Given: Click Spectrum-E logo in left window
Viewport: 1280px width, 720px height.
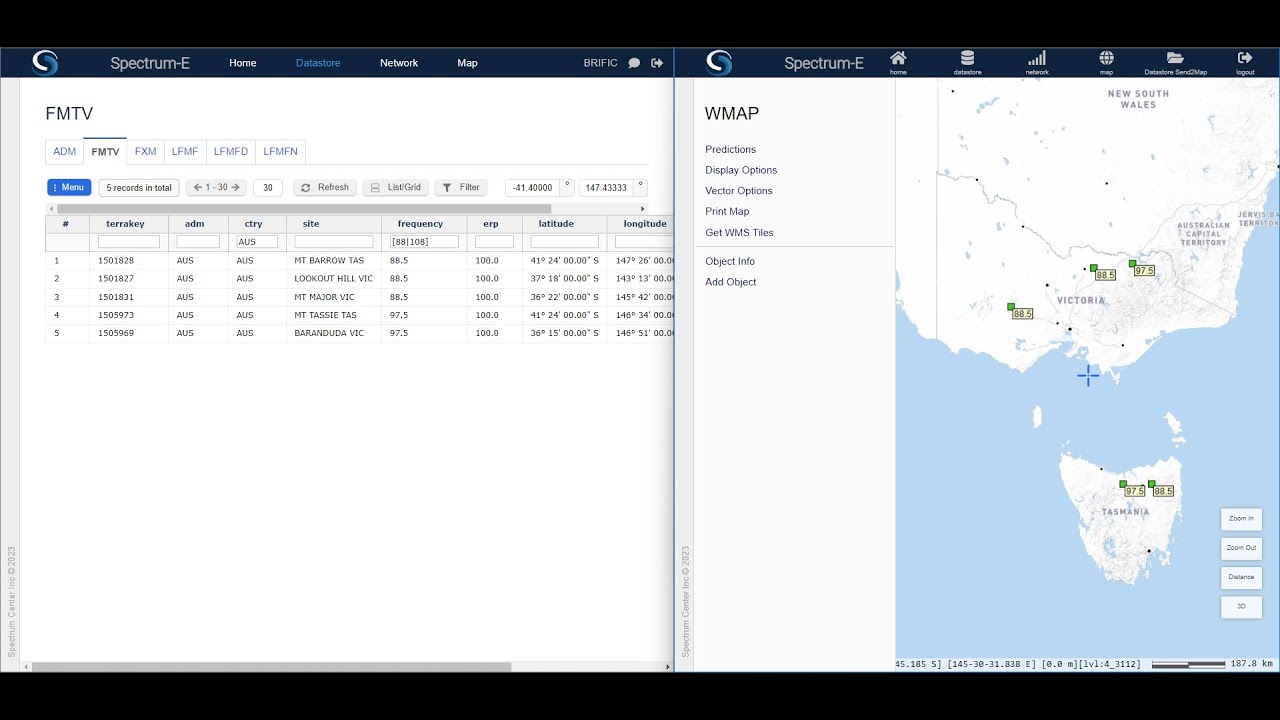Looking at the screenshot, I should click(x=45, y=63).
